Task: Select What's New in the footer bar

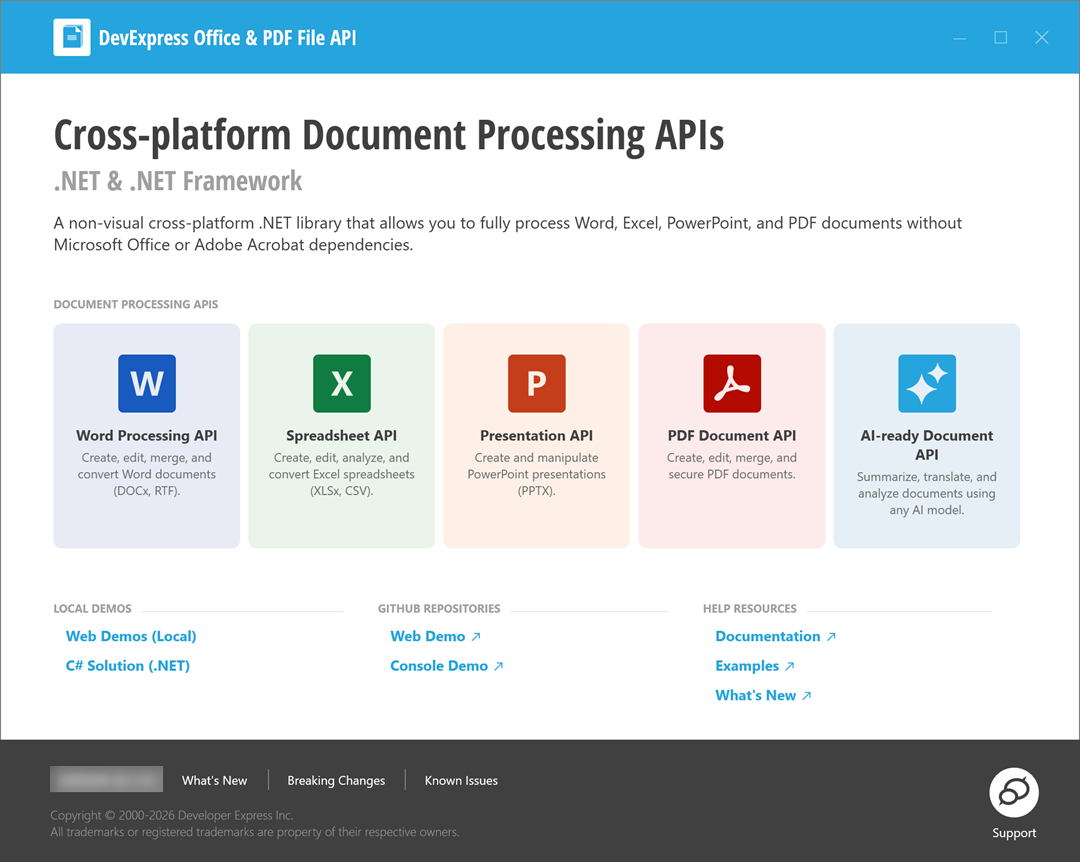Action: pos(214,780)
